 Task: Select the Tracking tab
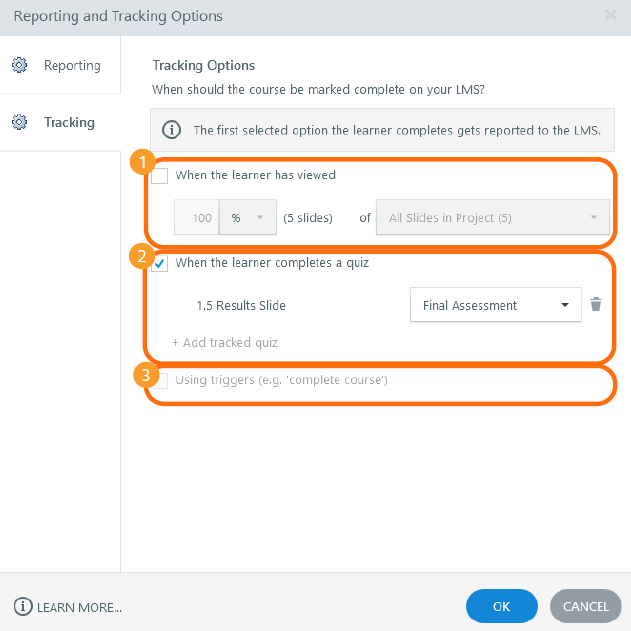[x=69, y=123]
